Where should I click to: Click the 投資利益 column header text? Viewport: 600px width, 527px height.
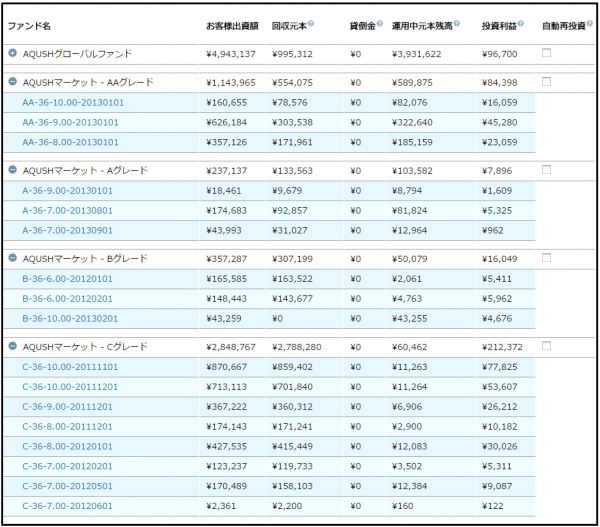click(499, 26)
